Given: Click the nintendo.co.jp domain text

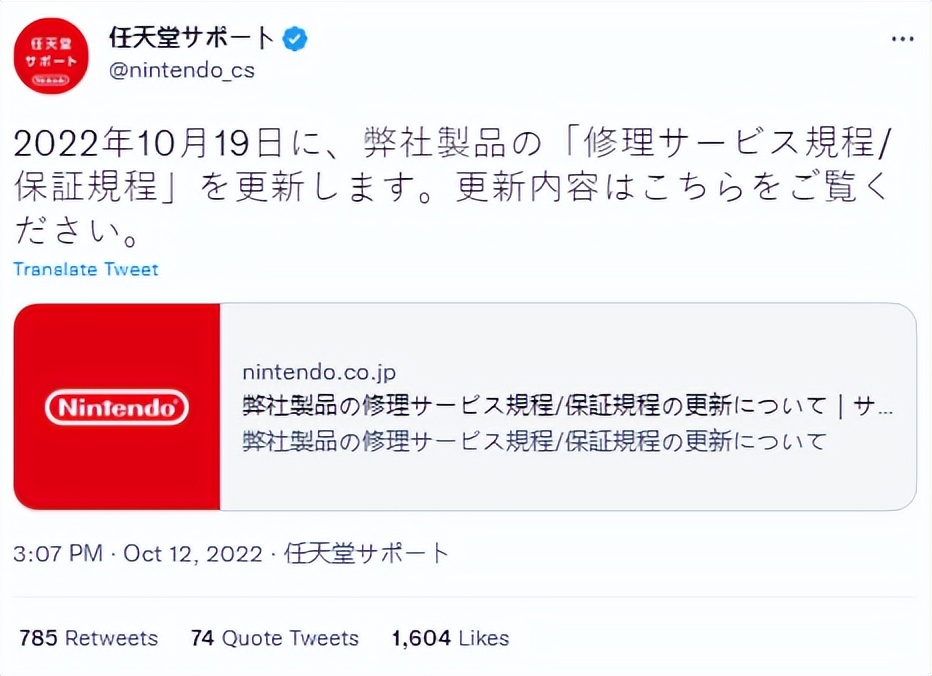Looking at the screenshot, I should pyautogui.click(x=320, y=371).
